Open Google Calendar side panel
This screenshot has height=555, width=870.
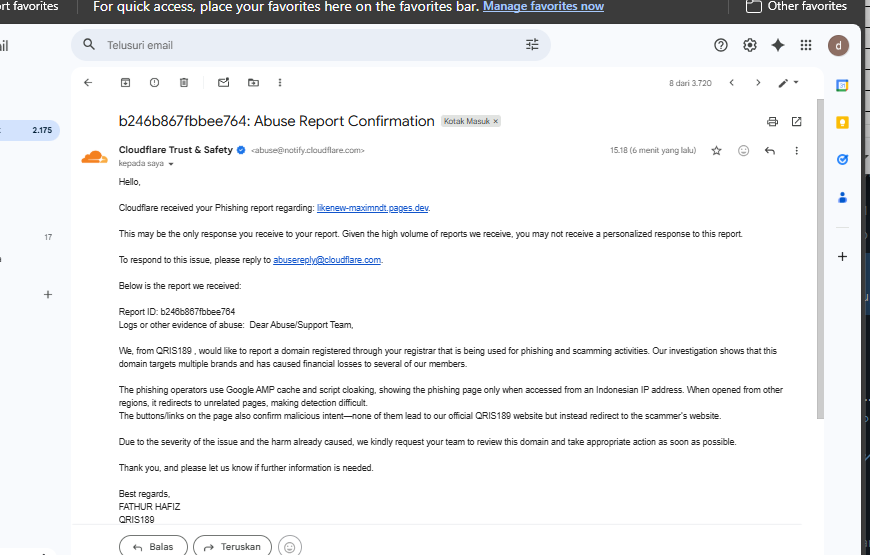pyautogui.click(x=842, y=85)
